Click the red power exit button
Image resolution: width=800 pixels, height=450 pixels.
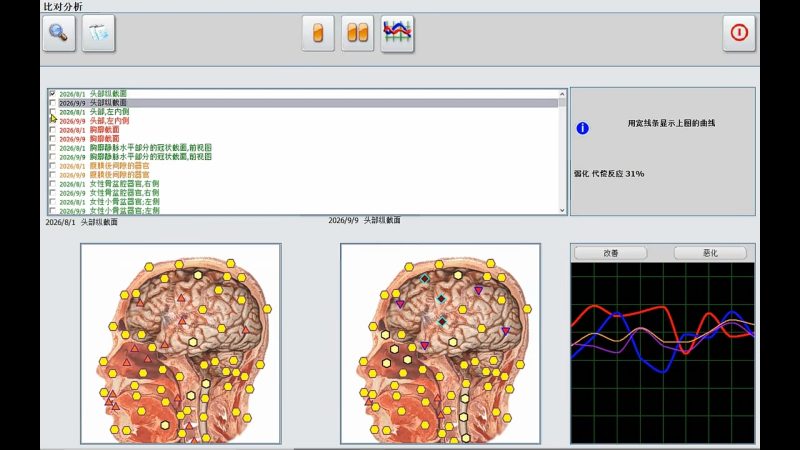[739, 33]
